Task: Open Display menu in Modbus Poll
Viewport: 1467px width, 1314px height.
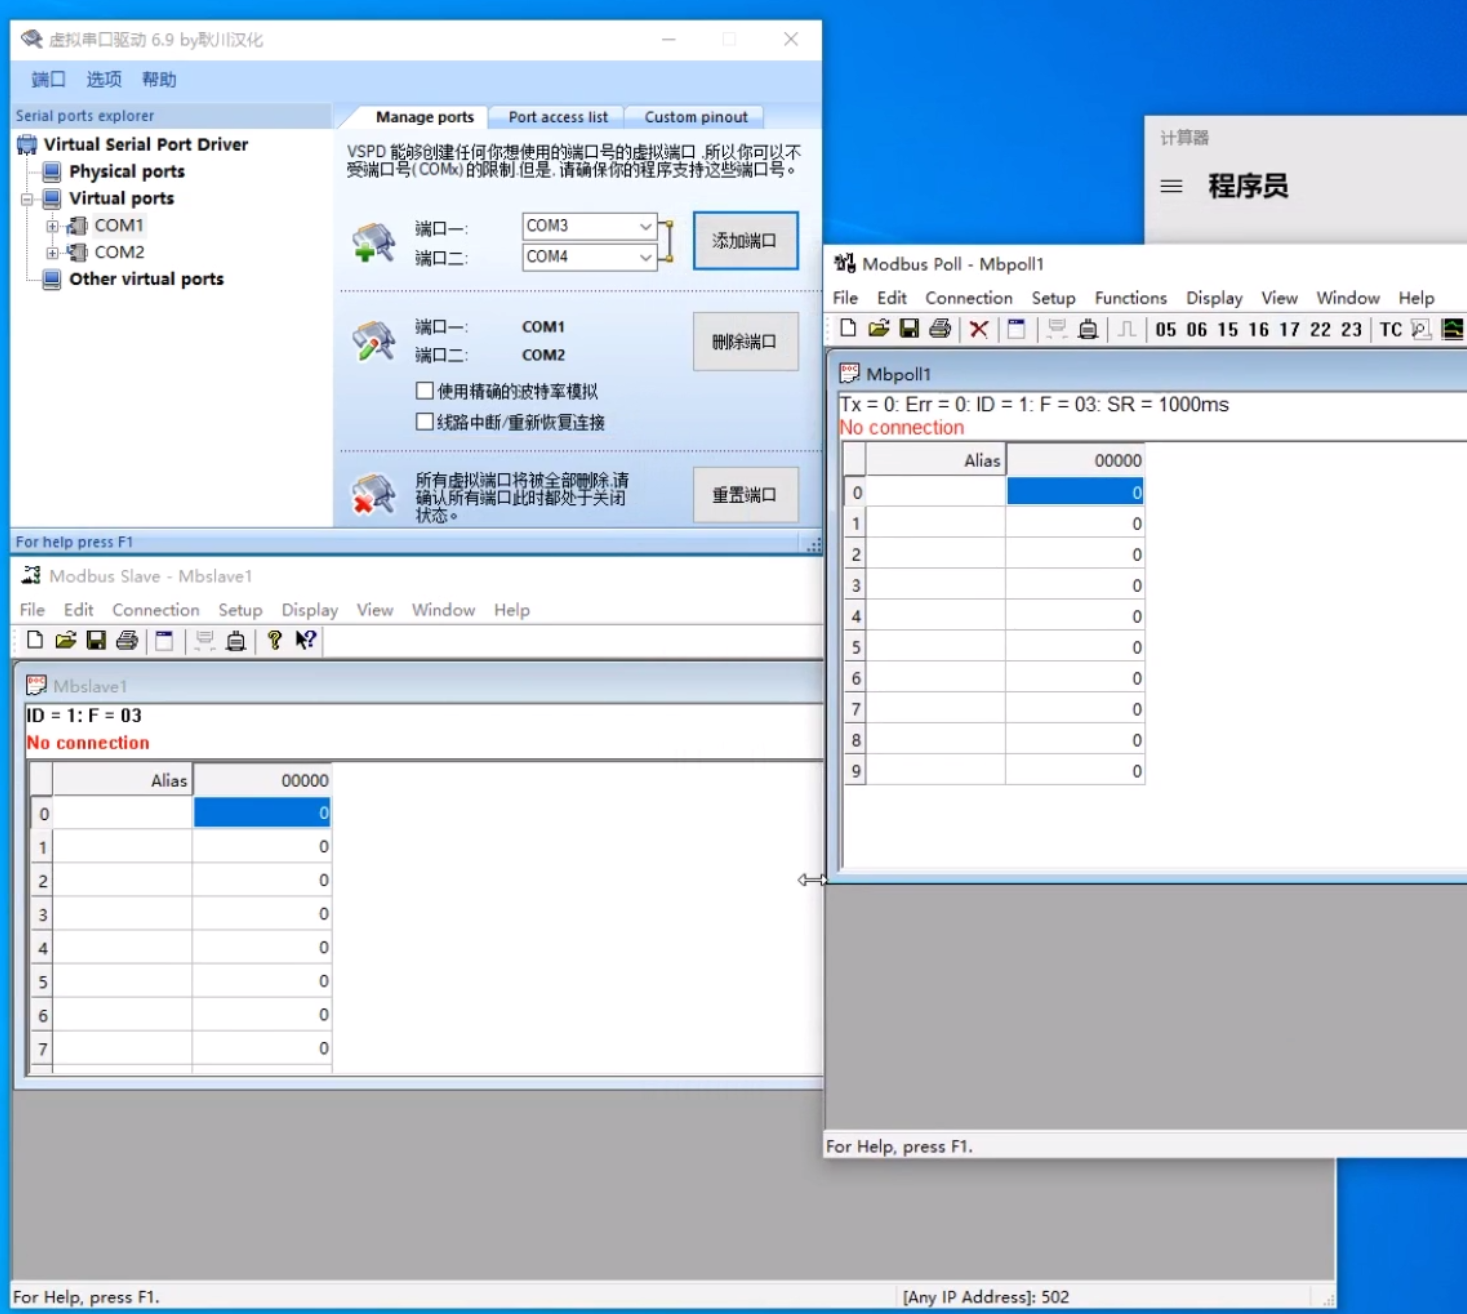Action: tap(1214, 298)
